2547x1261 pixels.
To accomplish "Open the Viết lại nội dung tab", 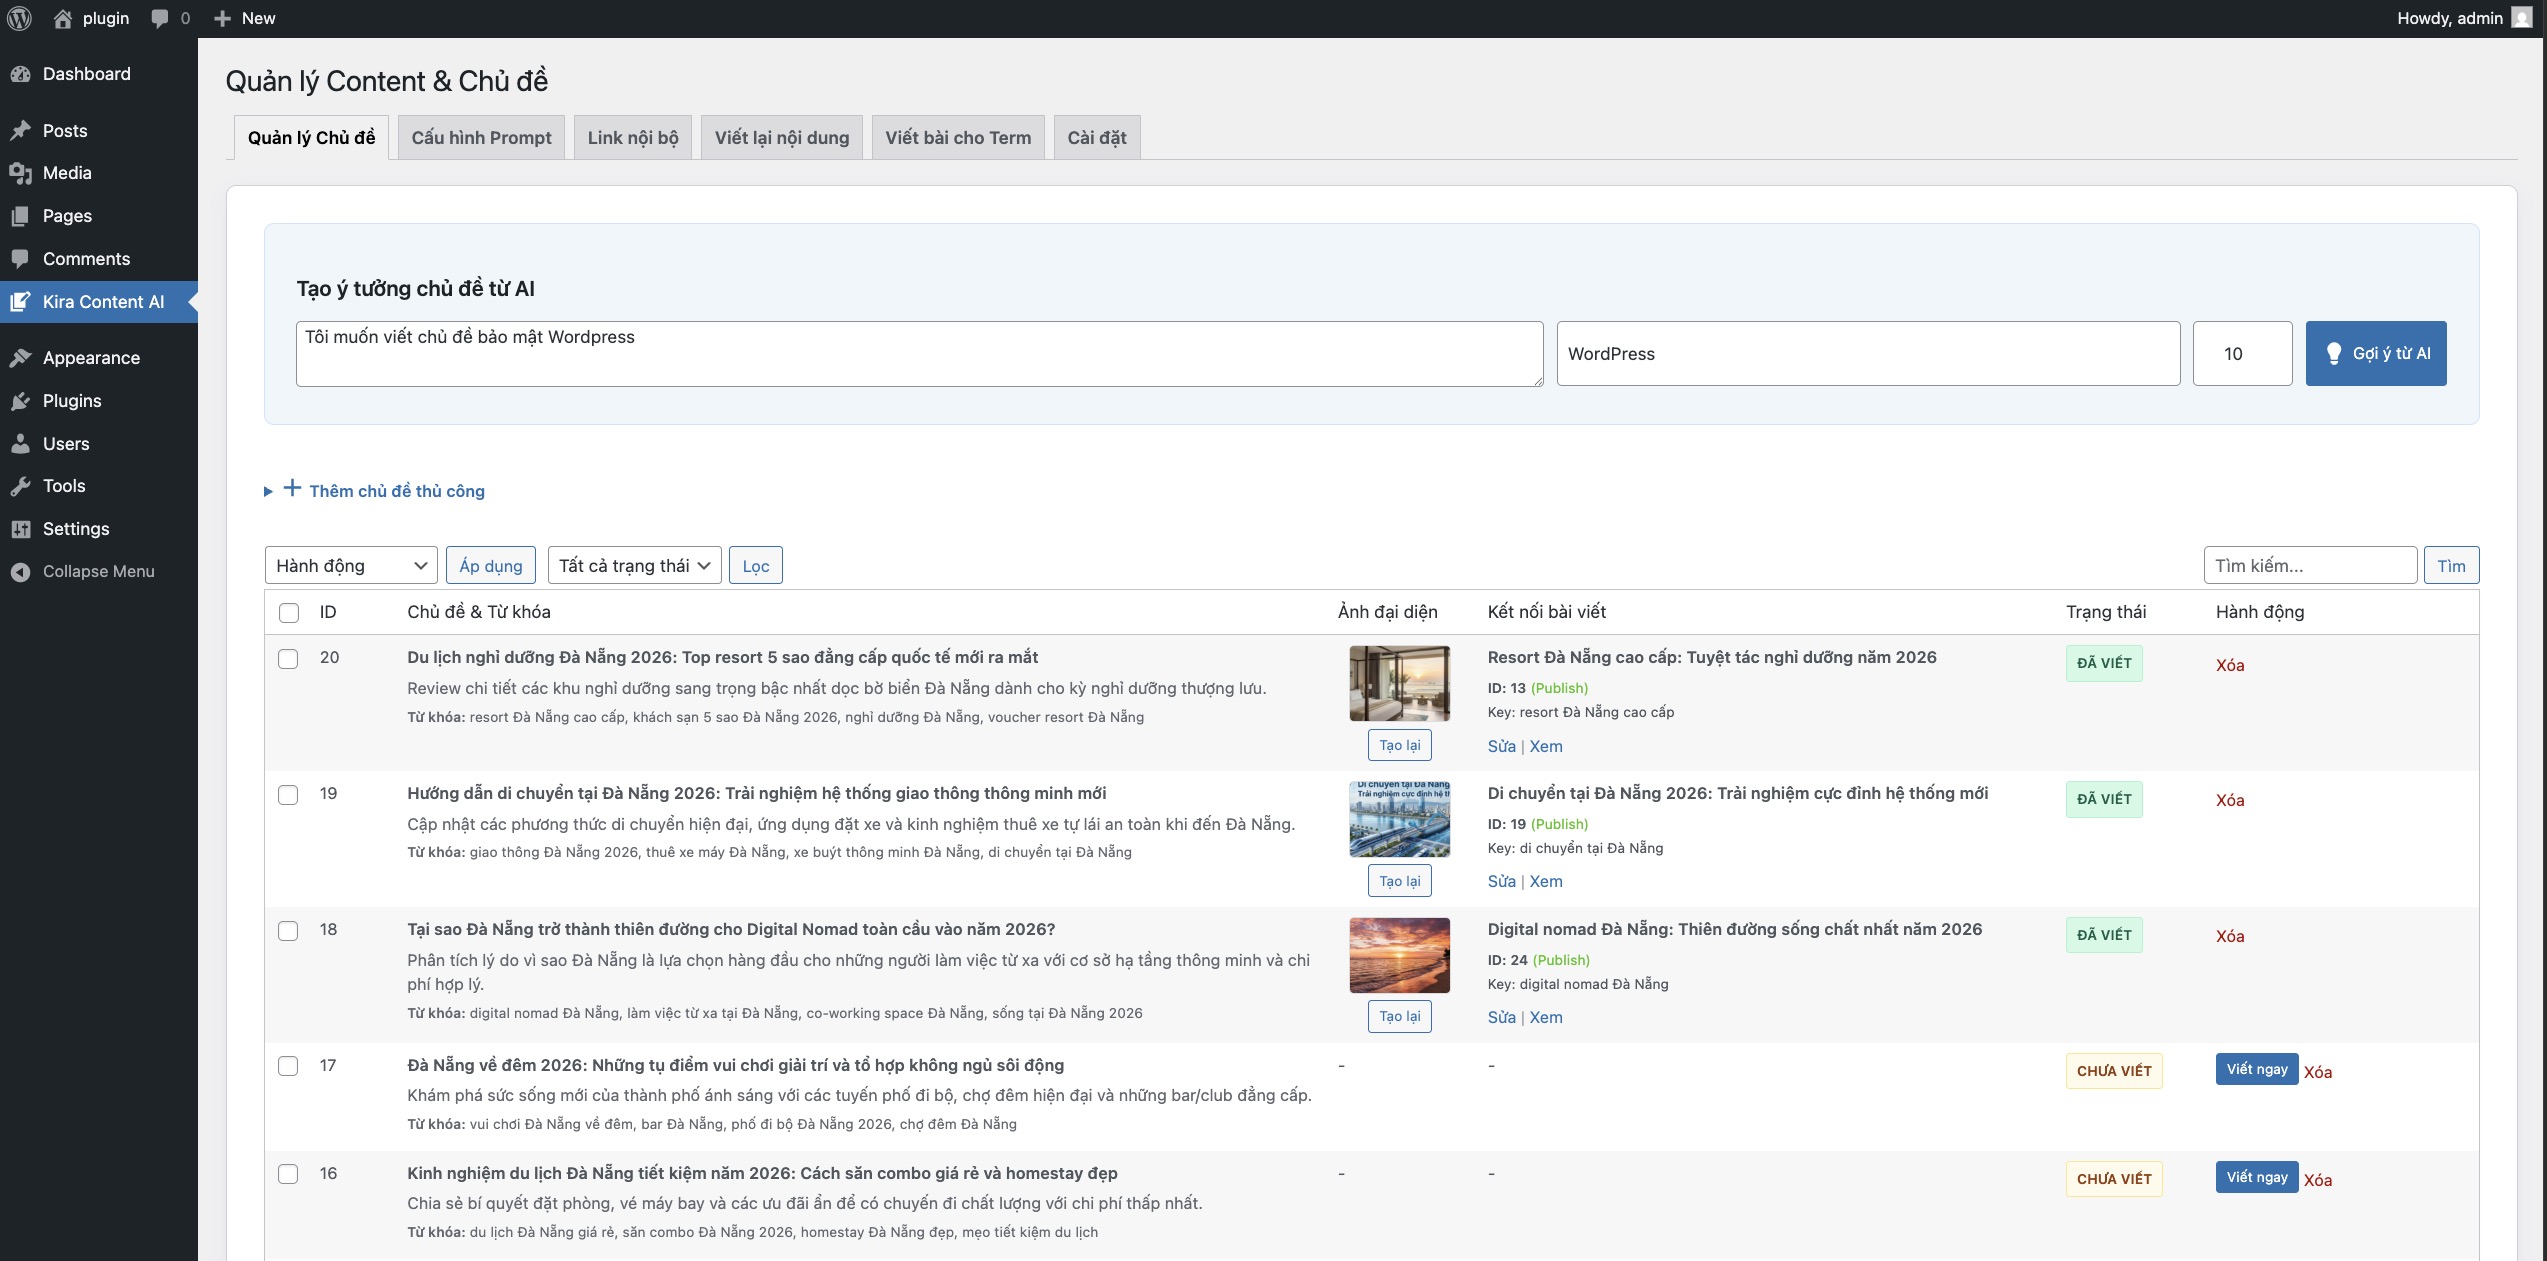I will pyautogui.click(x=782, y=138).
